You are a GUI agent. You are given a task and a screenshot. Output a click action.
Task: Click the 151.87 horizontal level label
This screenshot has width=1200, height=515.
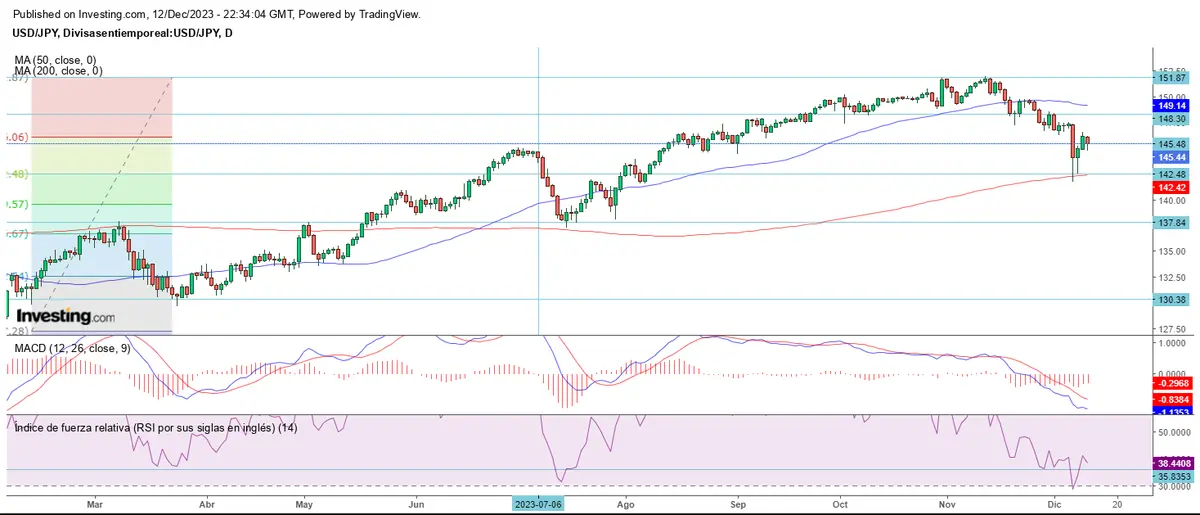1171,78
